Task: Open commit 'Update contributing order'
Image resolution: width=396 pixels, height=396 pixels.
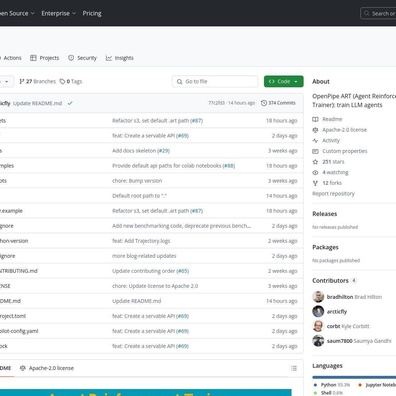Action: tap(144, 271)
